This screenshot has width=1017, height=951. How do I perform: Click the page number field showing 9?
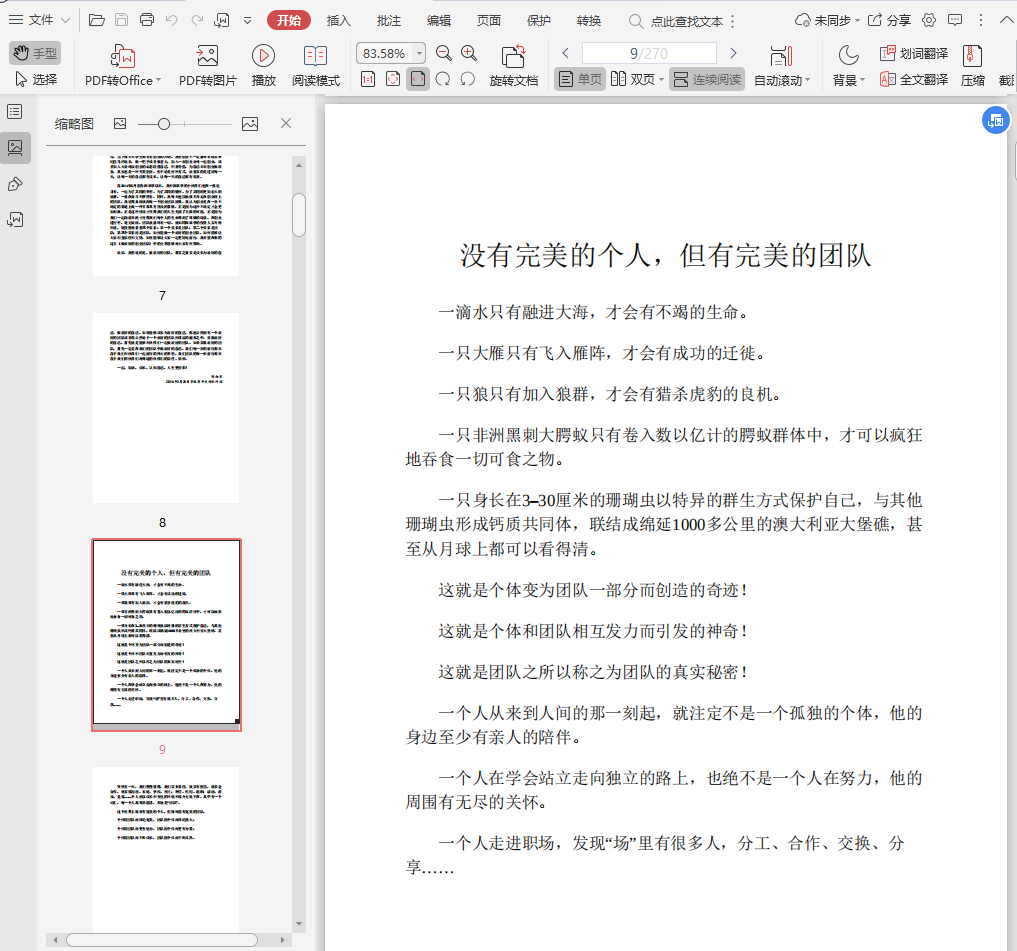click(649, 53)
